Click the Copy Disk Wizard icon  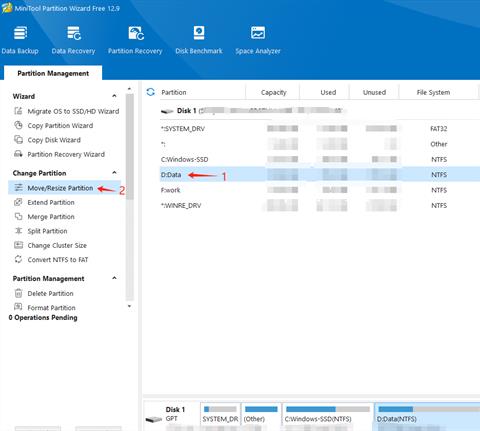coord(18,140)
